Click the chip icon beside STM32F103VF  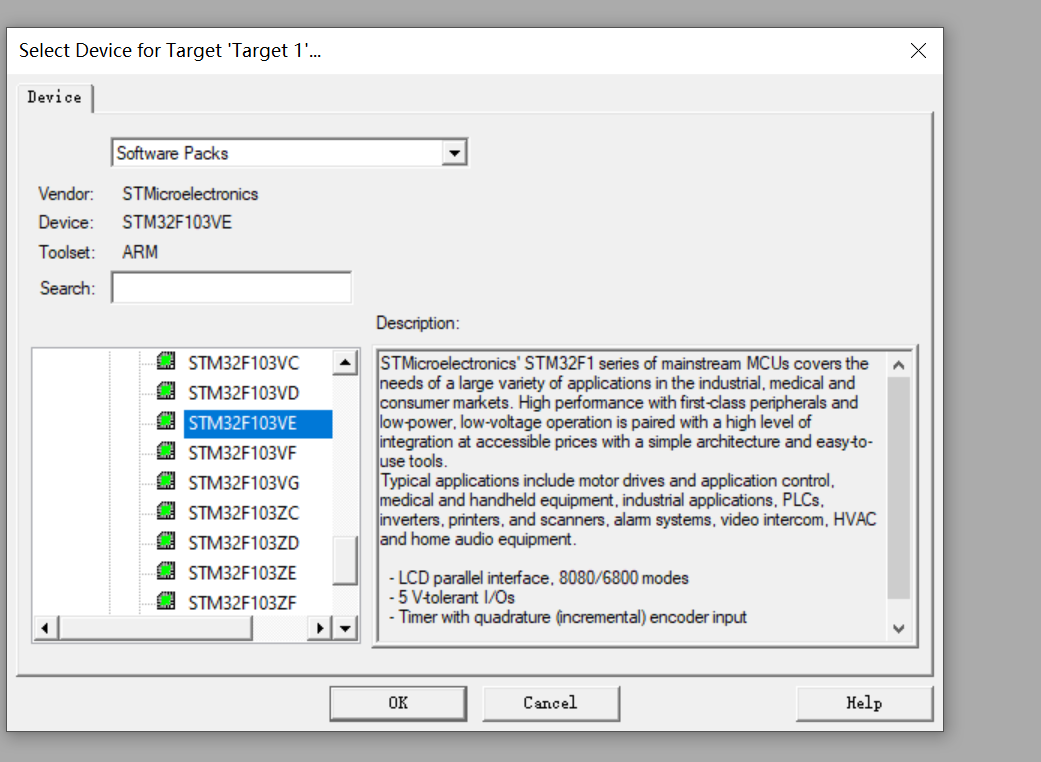tap(166, 452)
